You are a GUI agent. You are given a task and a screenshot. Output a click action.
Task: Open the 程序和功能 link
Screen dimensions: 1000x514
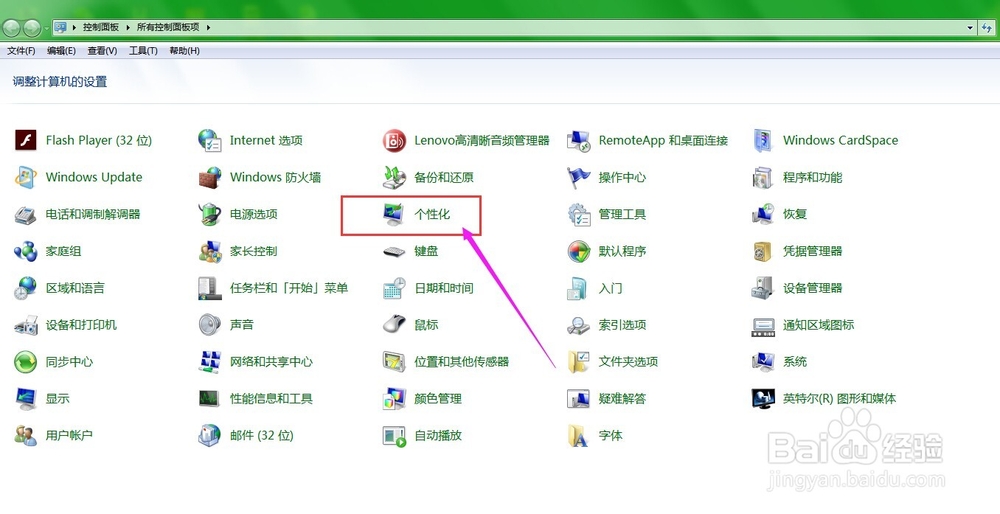[812, 177]
